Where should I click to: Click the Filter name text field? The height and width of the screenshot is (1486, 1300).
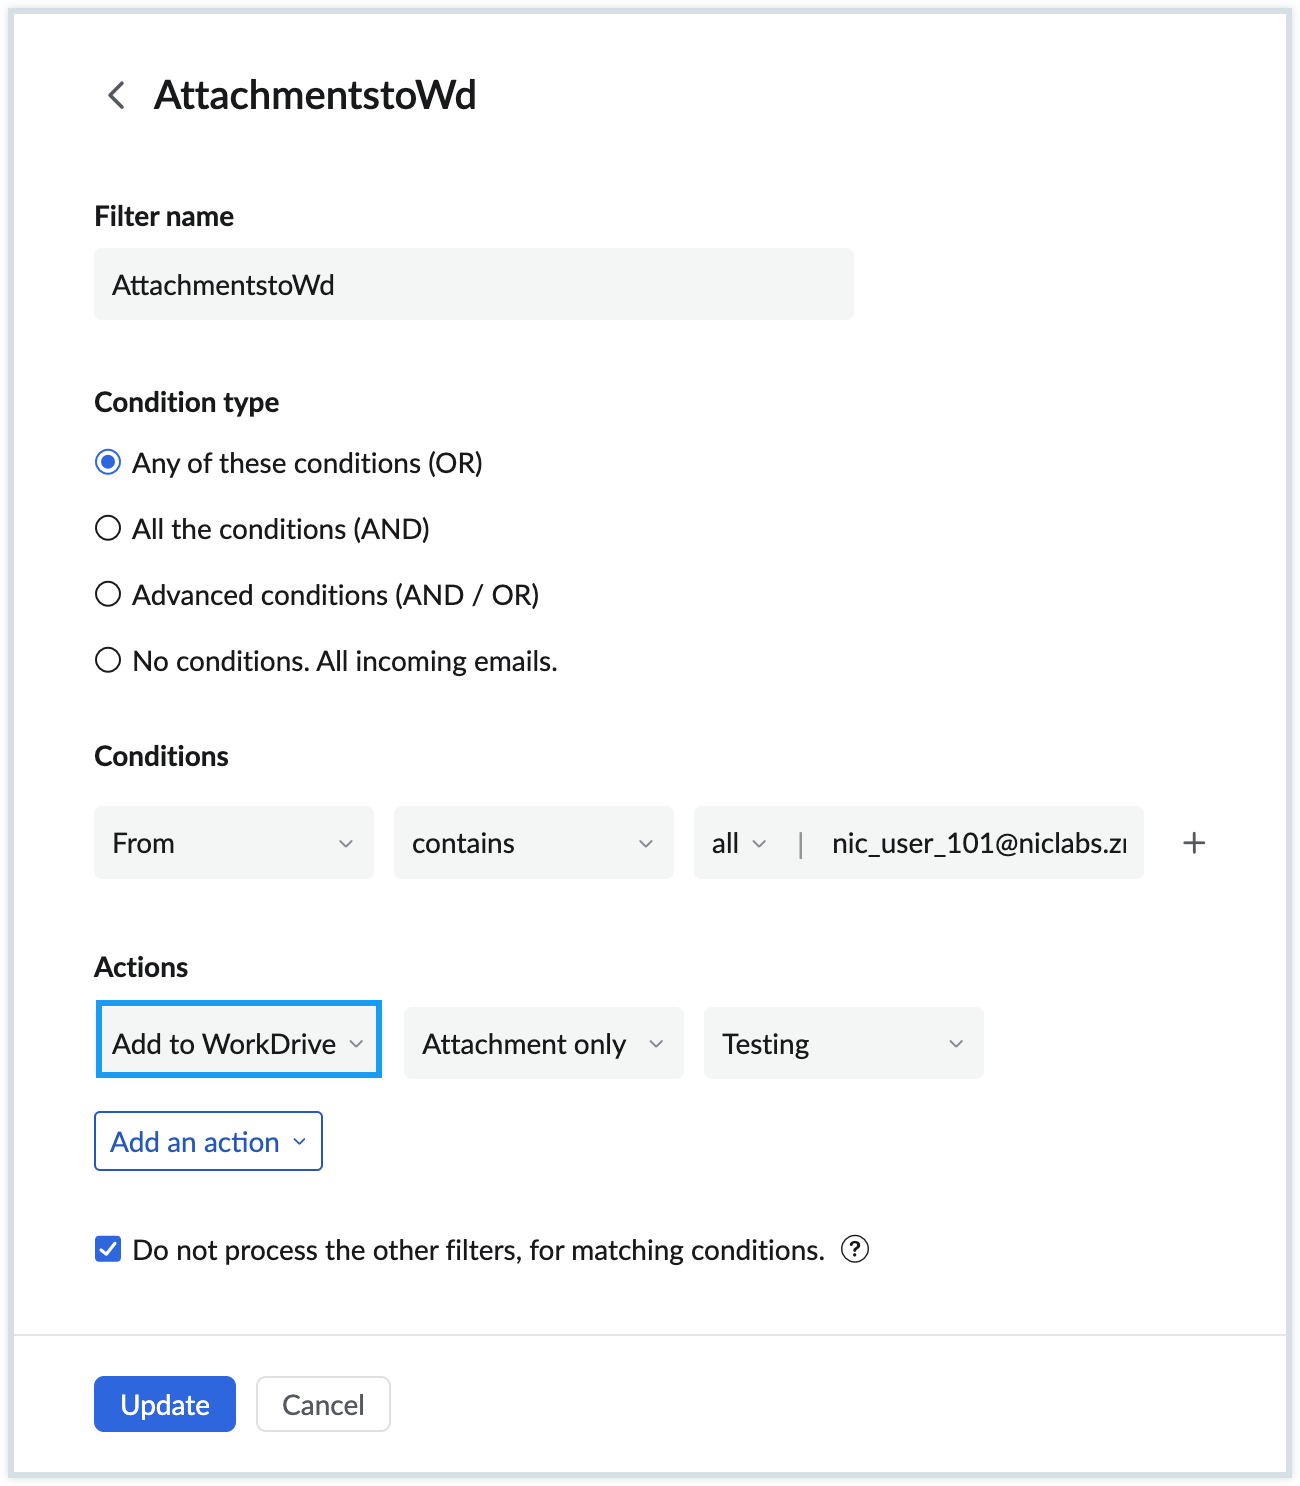pos(472,284)
